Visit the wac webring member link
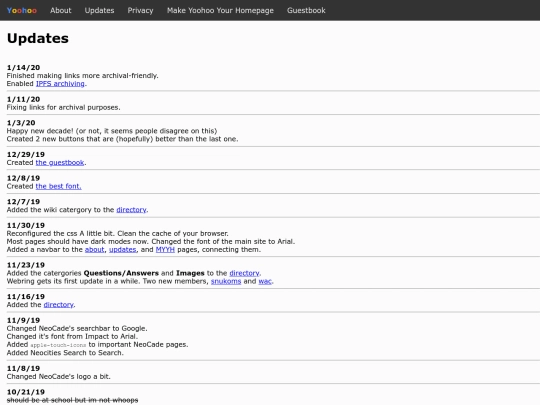 tap(265, 281)
